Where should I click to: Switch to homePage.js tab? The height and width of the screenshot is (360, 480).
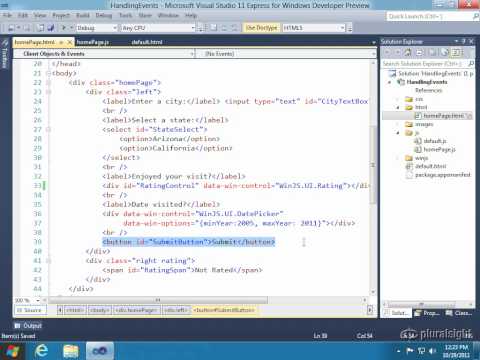click(93, 42)
